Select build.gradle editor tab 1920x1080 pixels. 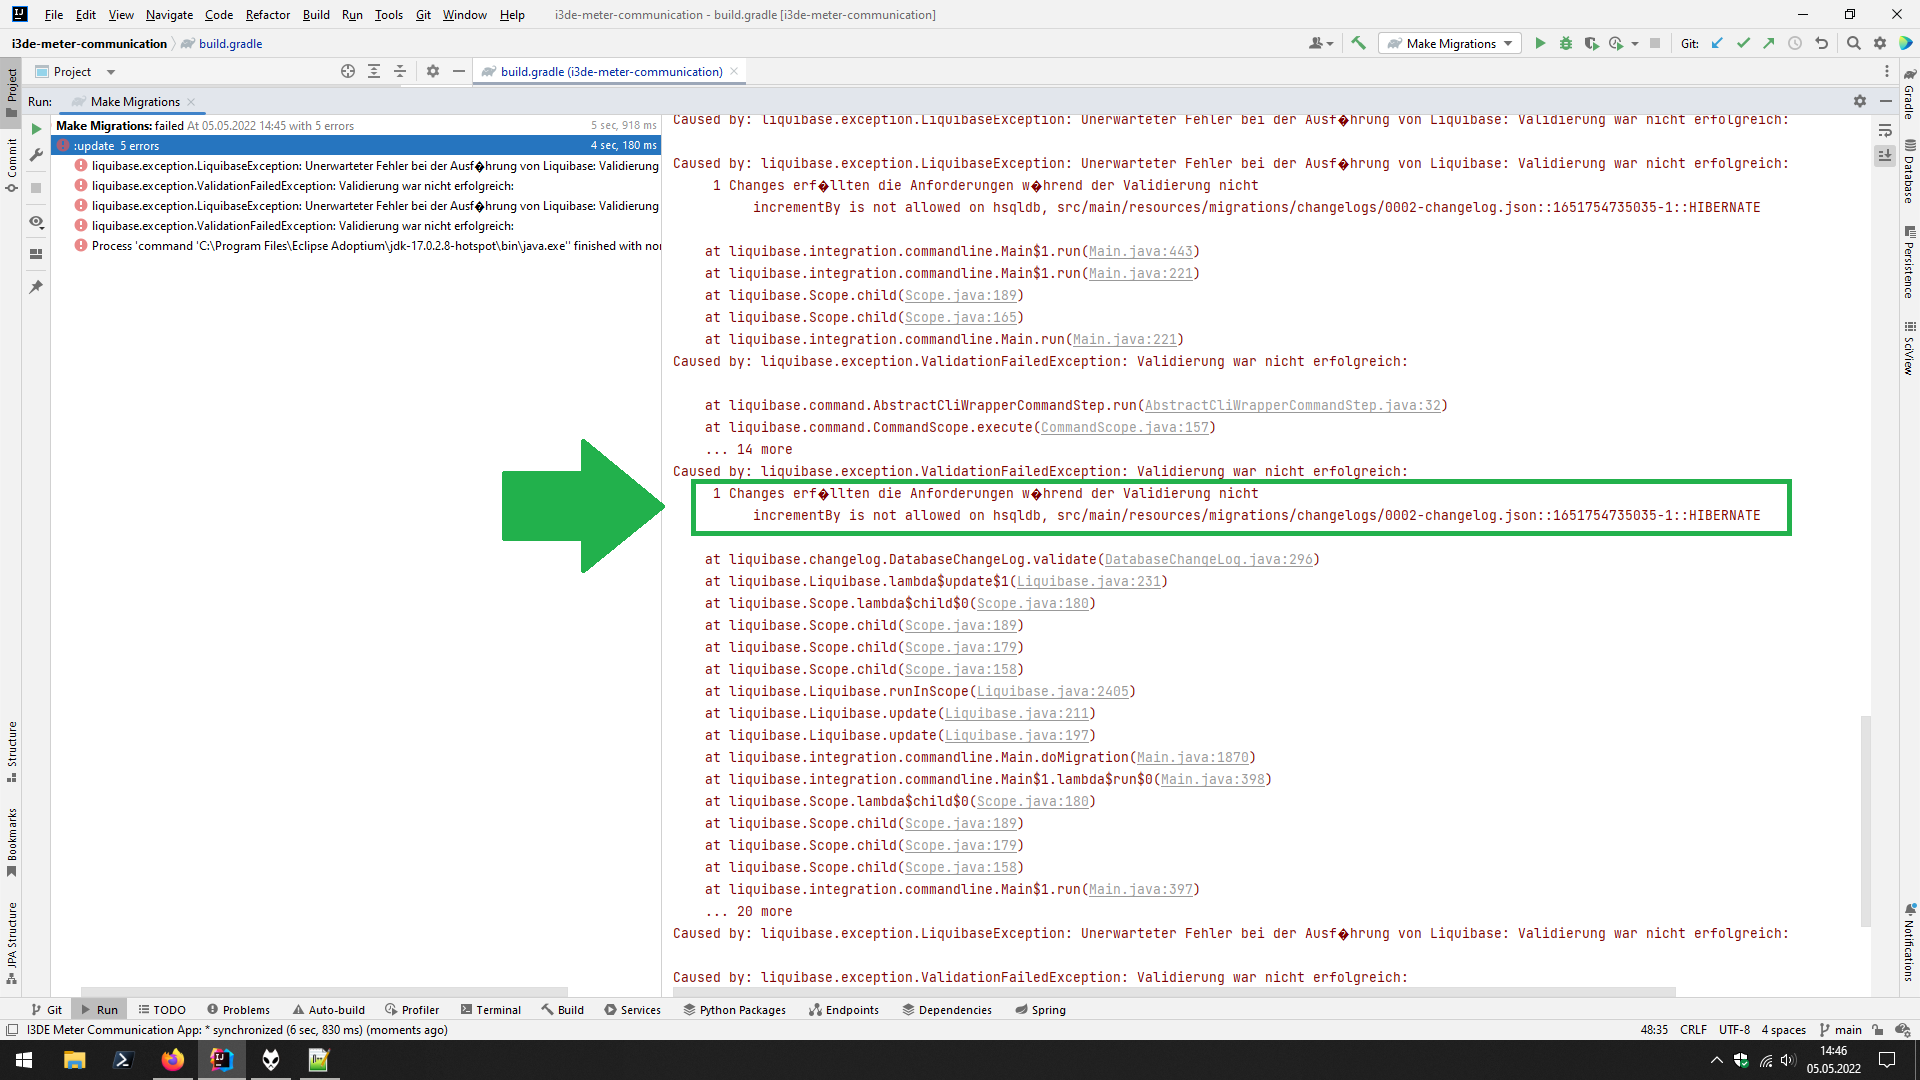pyautogui.click(x=610, y=71)
